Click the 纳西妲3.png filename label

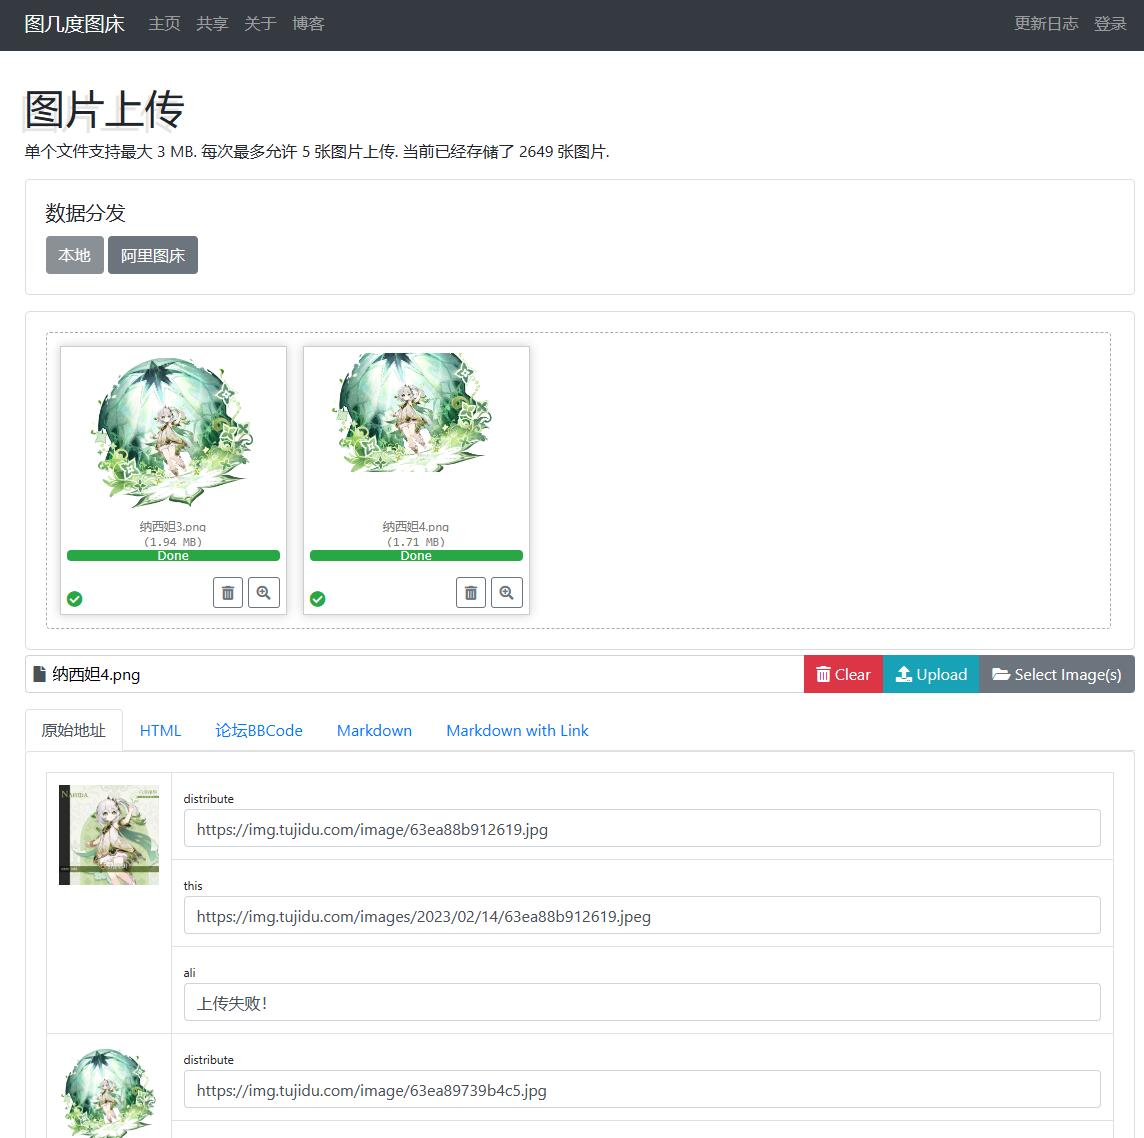[173, 527]
